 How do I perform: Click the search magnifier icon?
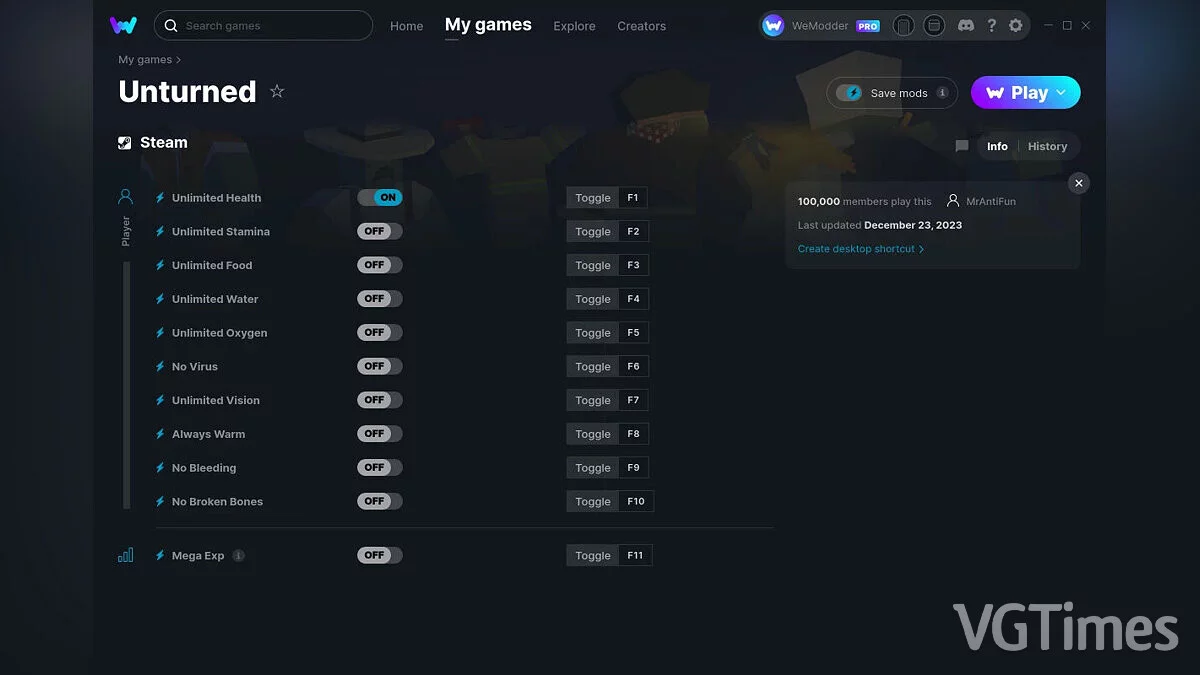171,25
